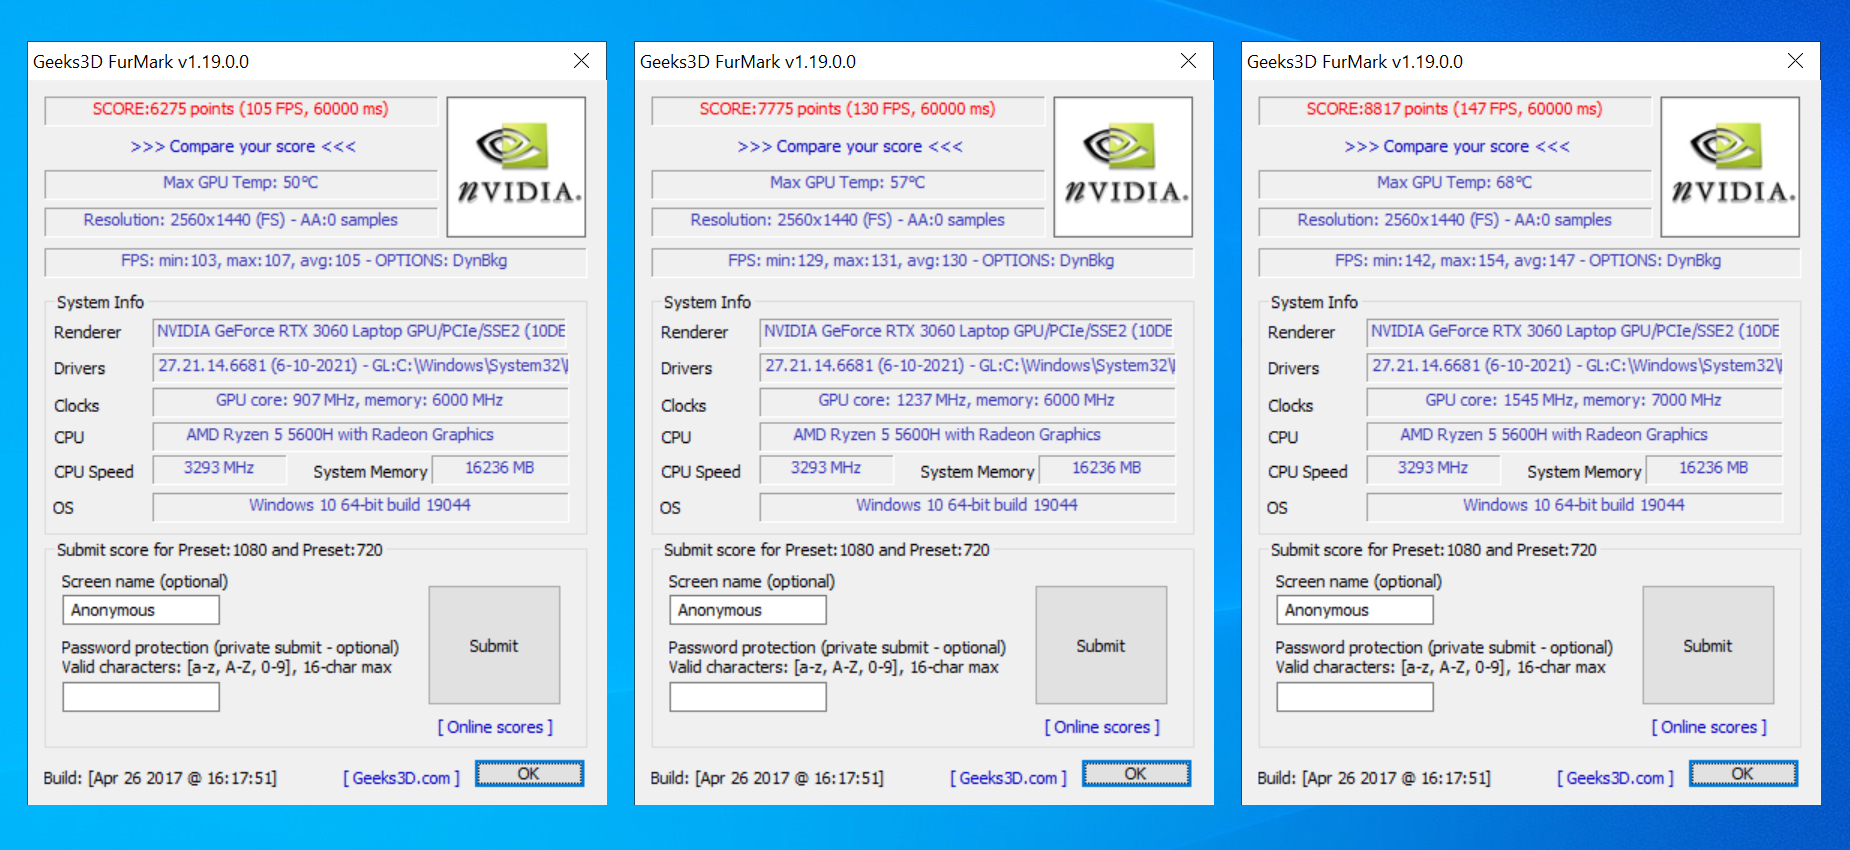Open Online scores link in the 105 FPS window

tap(495, 727)
